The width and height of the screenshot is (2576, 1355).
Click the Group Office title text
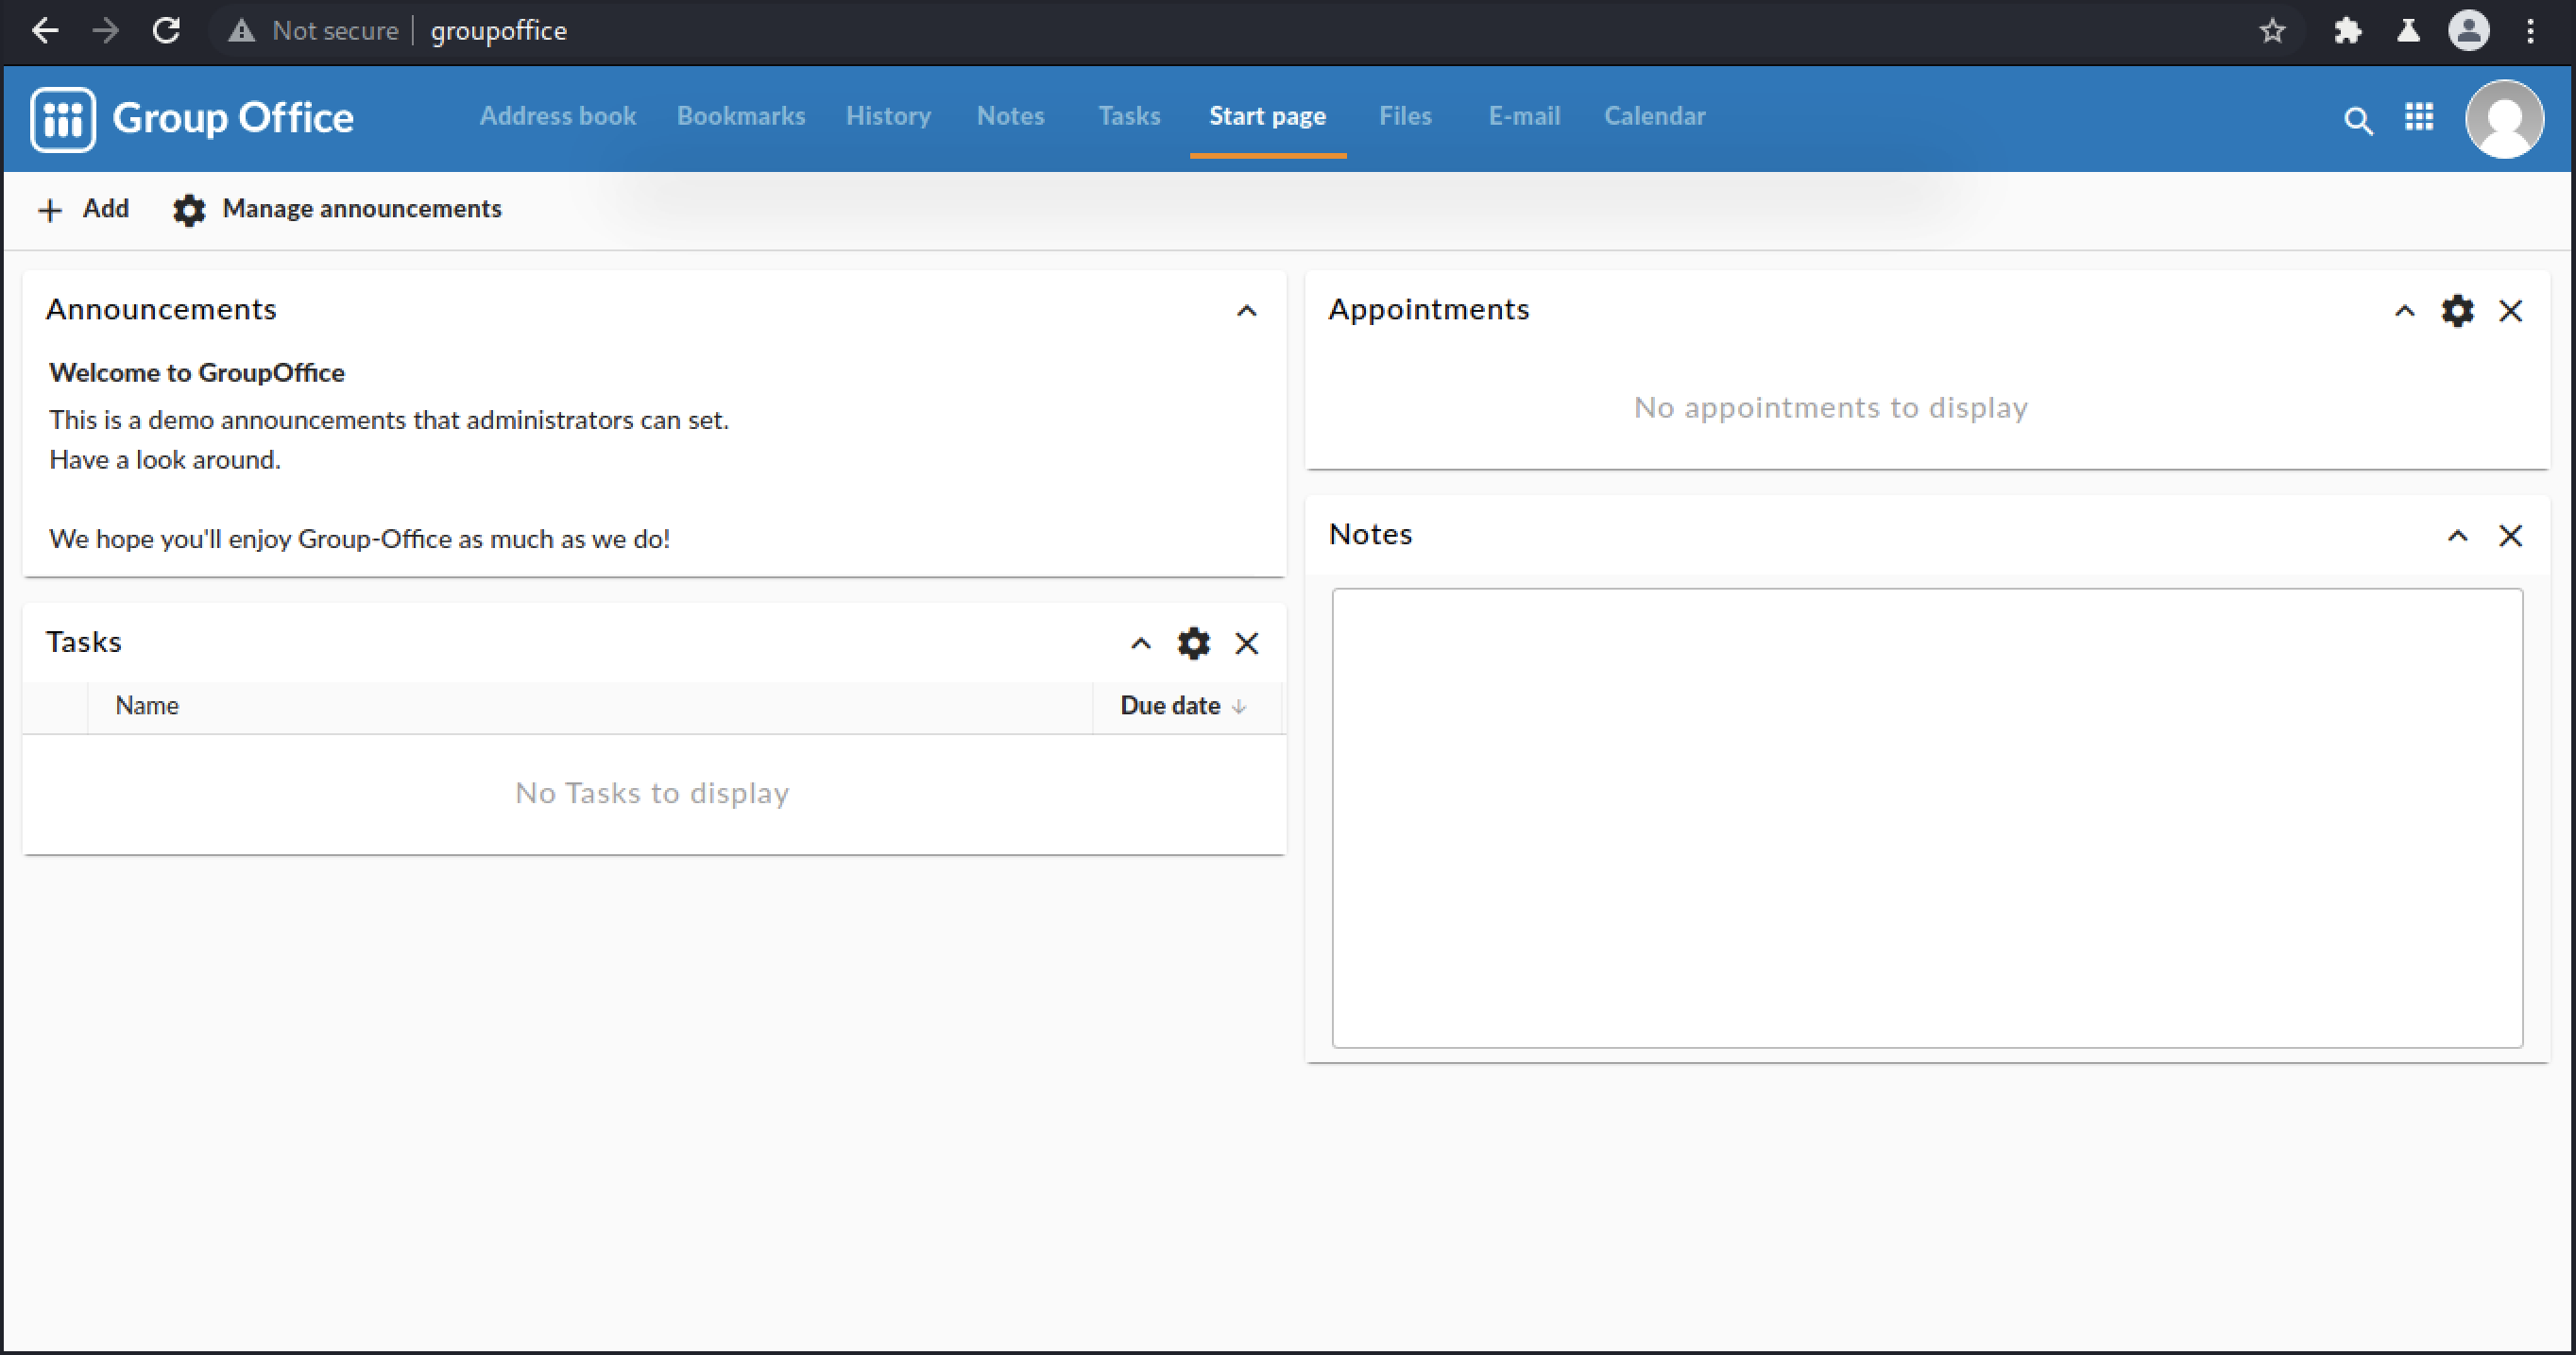(233, 118)
